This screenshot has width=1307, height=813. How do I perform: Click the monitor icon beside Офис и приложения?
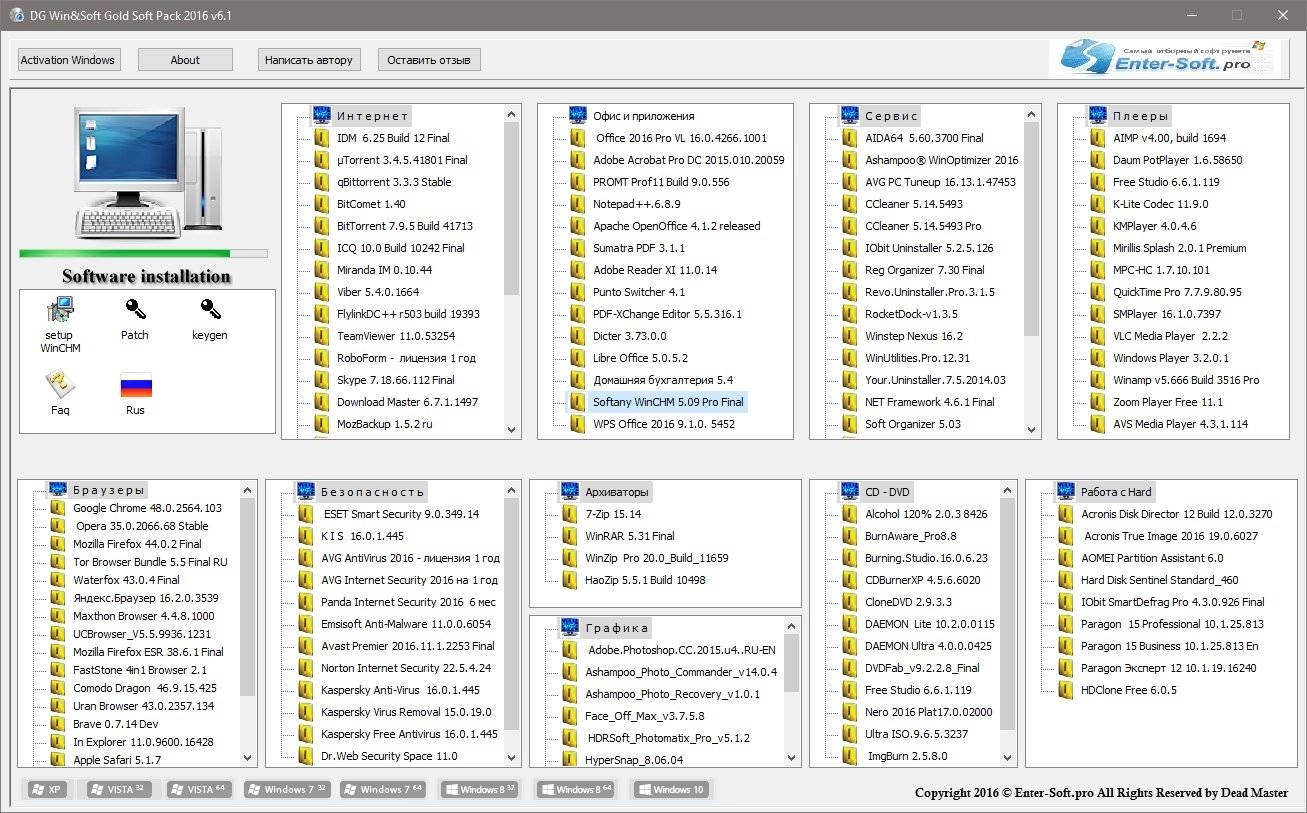click(578, 115)
